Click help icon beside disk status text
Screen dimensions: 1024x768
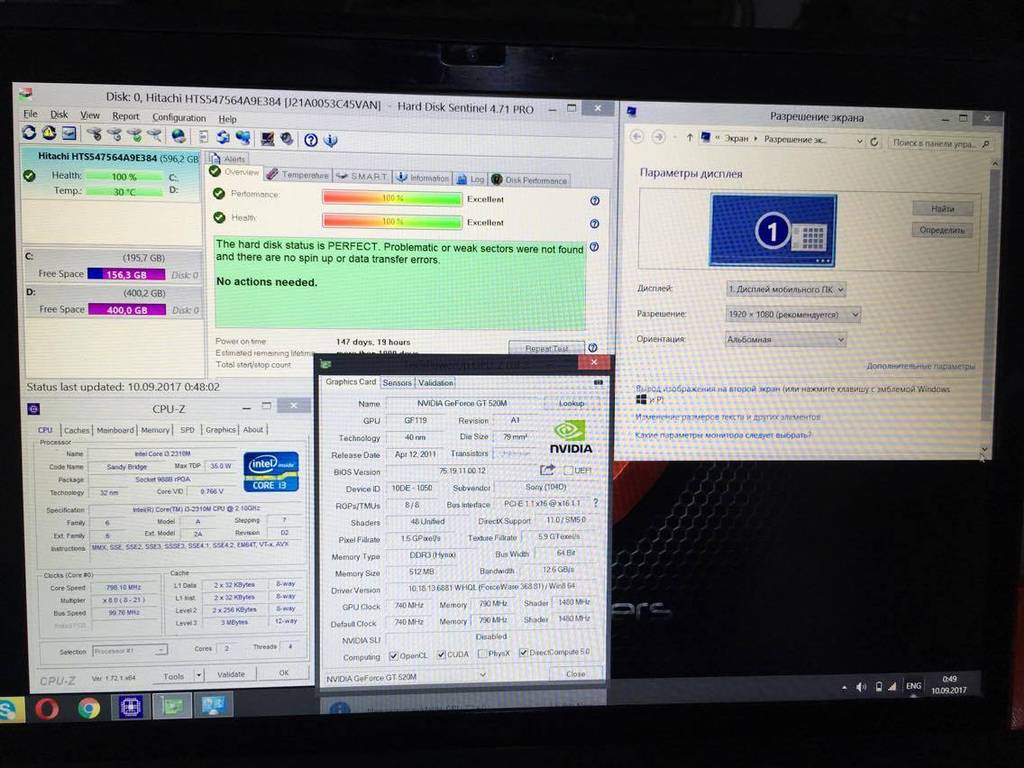coord(594,247)
